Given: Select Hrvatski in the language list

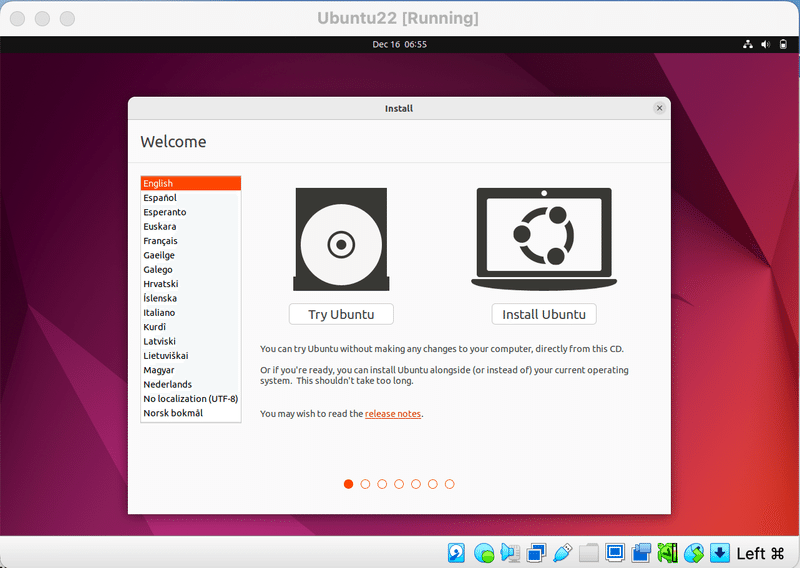Looking at the screenshot, I should click(191, 284).
